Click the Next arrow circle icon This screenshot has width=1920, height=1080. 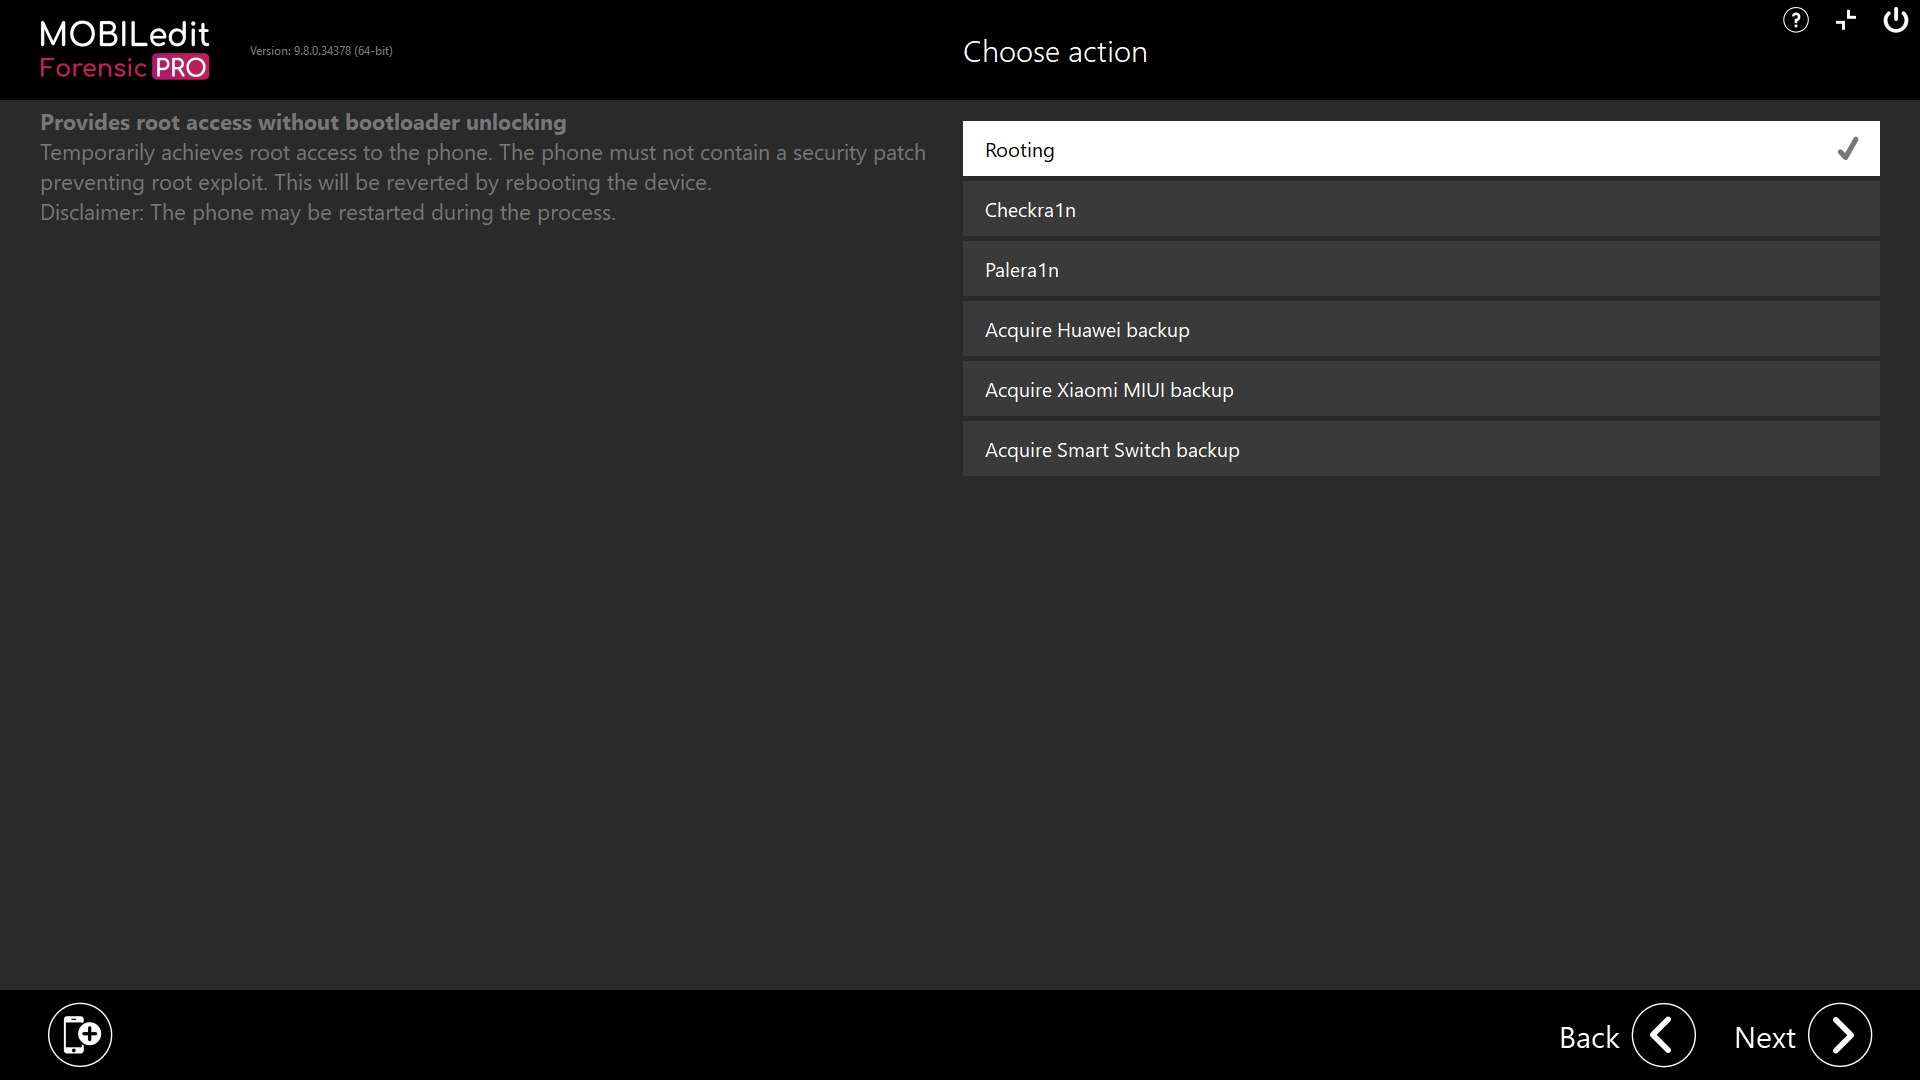coord(1840,1035)
